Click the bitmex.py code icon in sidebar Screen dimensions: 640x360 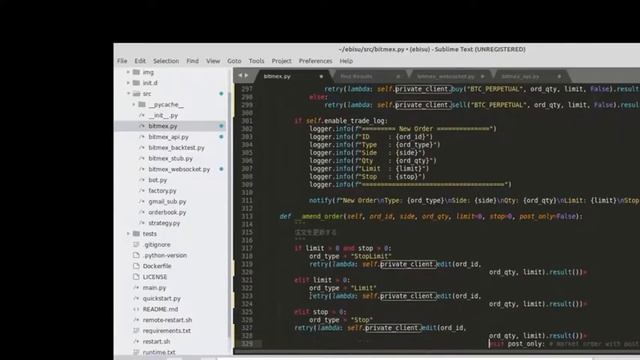[x=142, y=126]
